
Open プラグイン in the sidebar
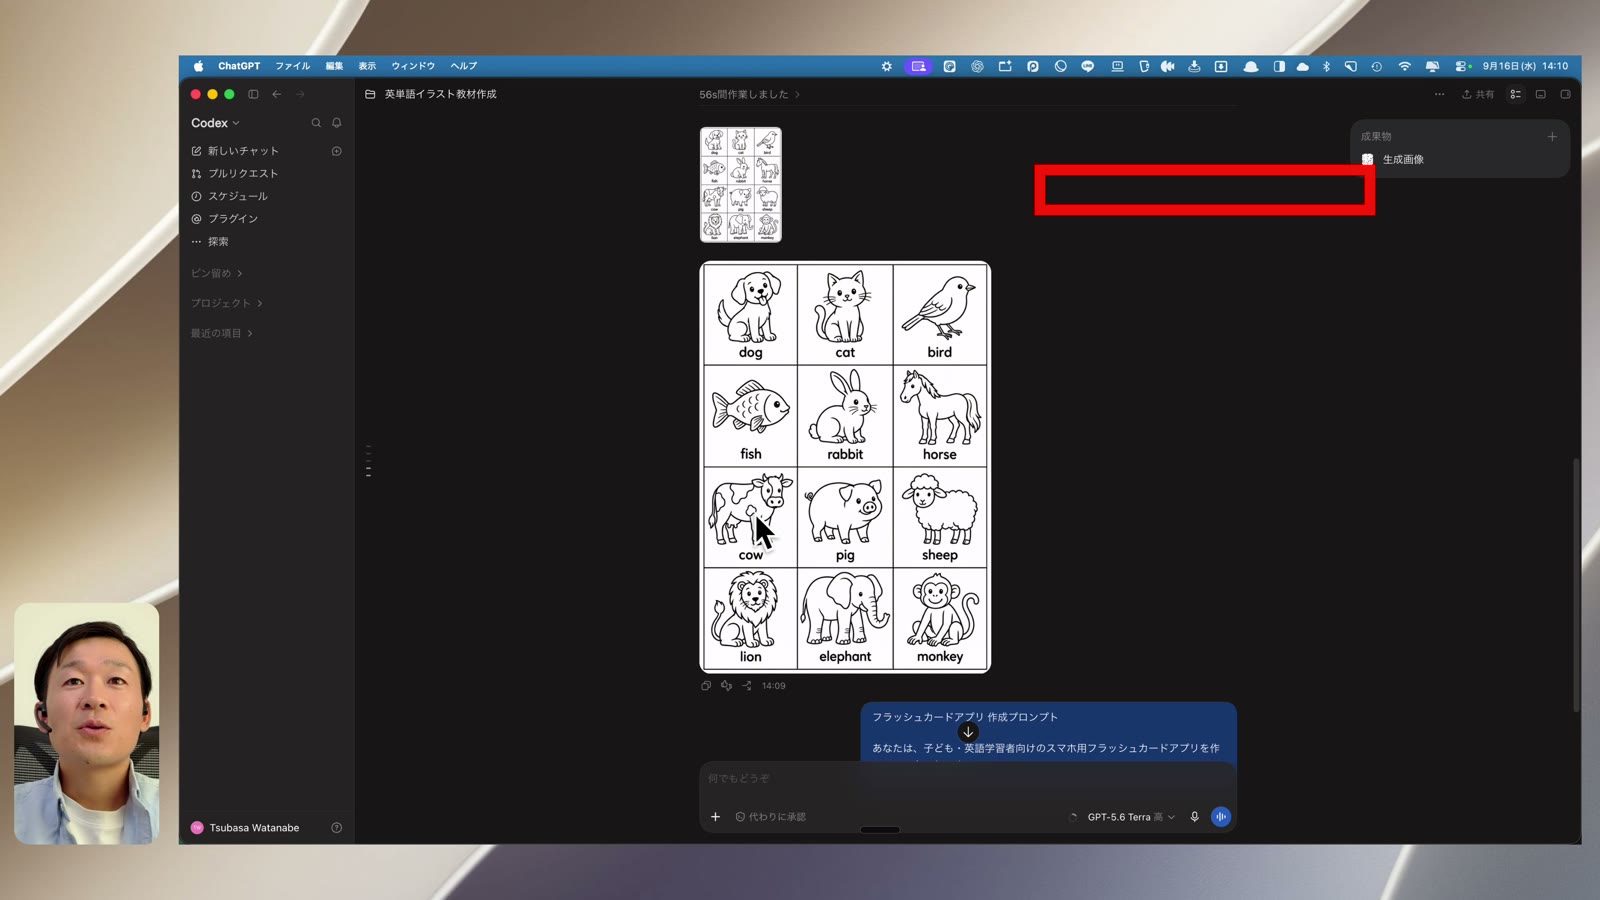(232, 218)
